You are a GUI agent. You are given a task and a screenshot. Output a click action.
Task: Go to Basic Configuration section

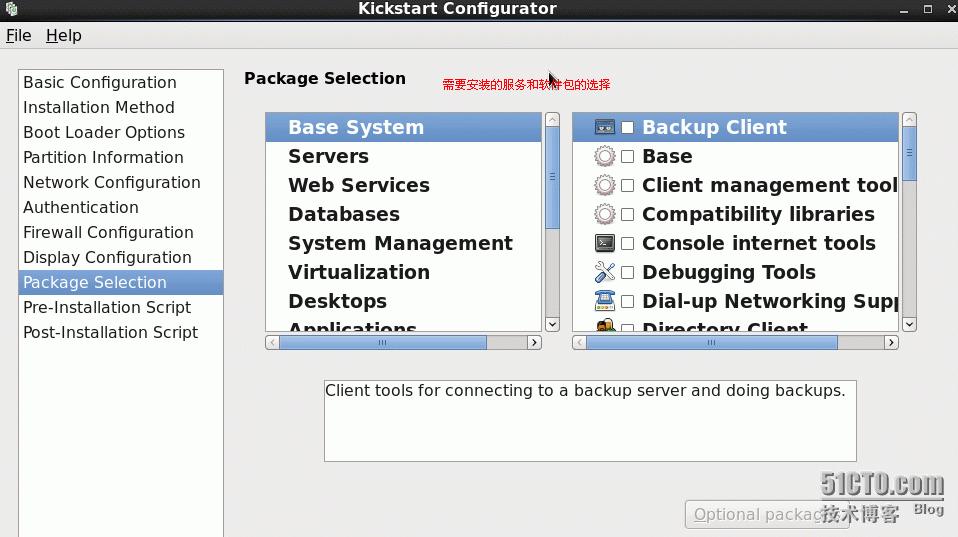point(121,82)
